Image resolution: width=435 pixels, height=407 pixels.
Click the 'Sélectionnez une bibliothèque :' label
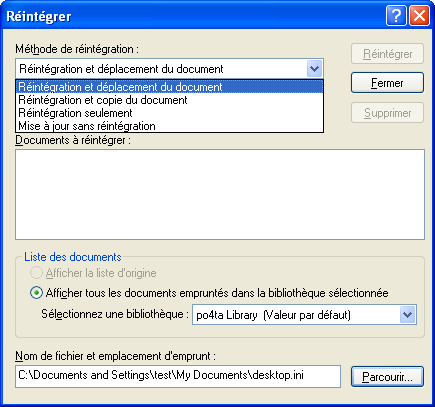(x=115, y=314)
